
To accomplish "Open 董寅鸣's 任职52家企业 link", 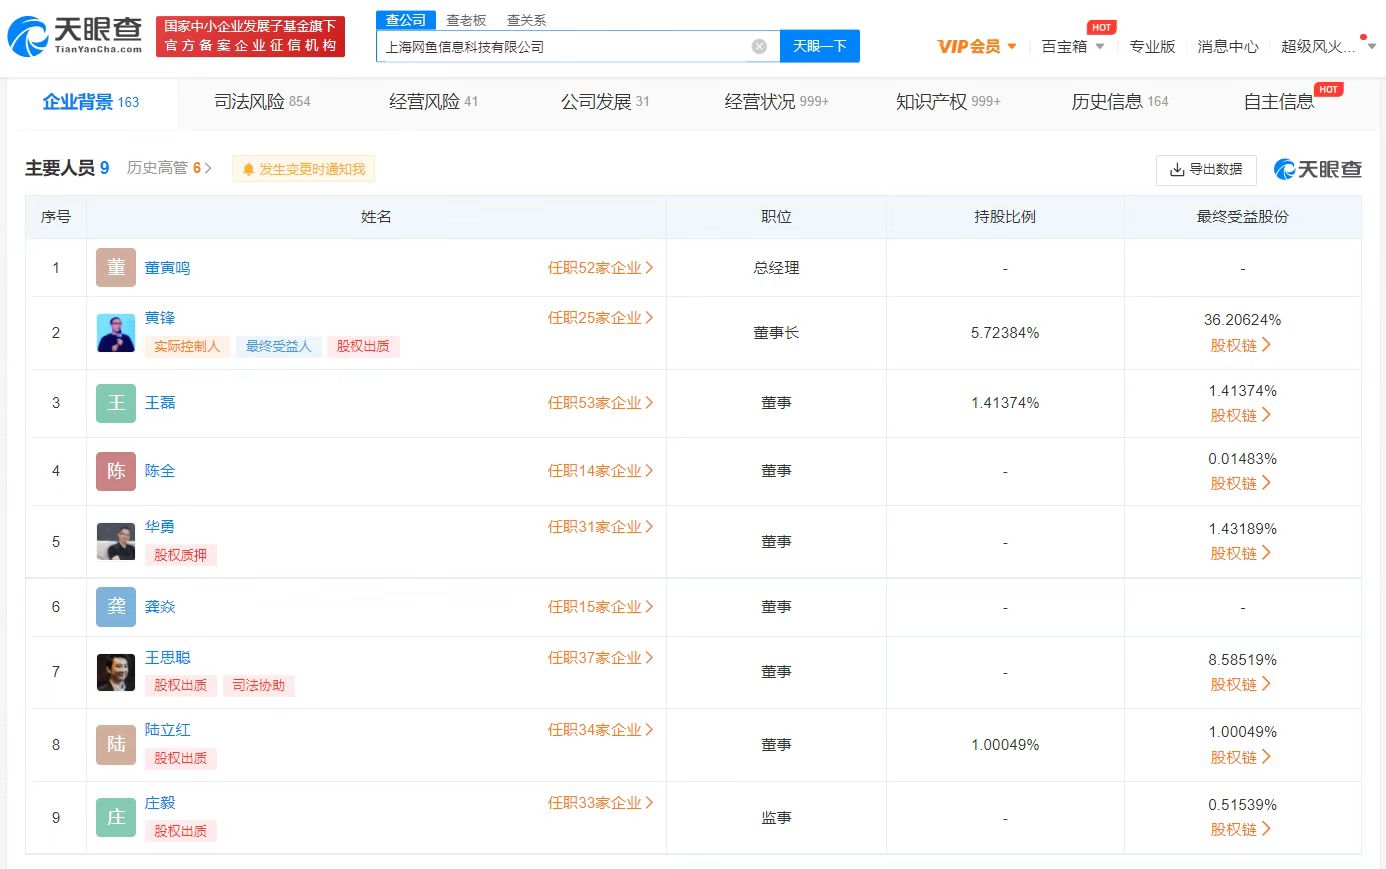I will pos(600,268).
